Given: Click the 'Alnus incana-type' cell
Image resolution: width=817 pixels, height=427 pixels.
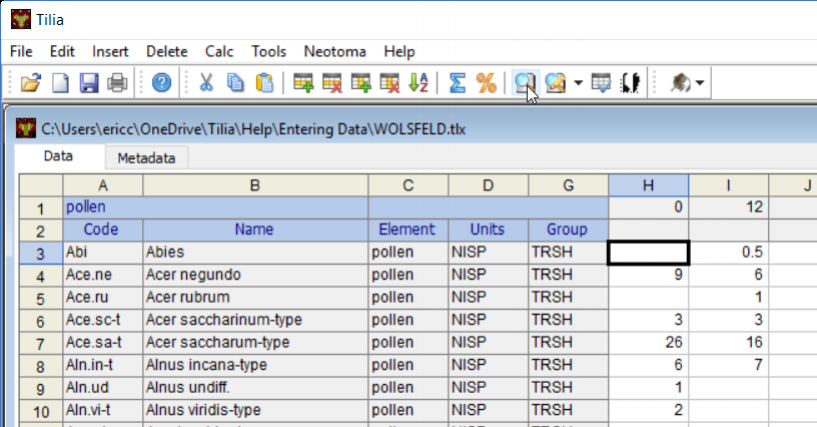Looking at the screenshot, I should pos(255,365).
